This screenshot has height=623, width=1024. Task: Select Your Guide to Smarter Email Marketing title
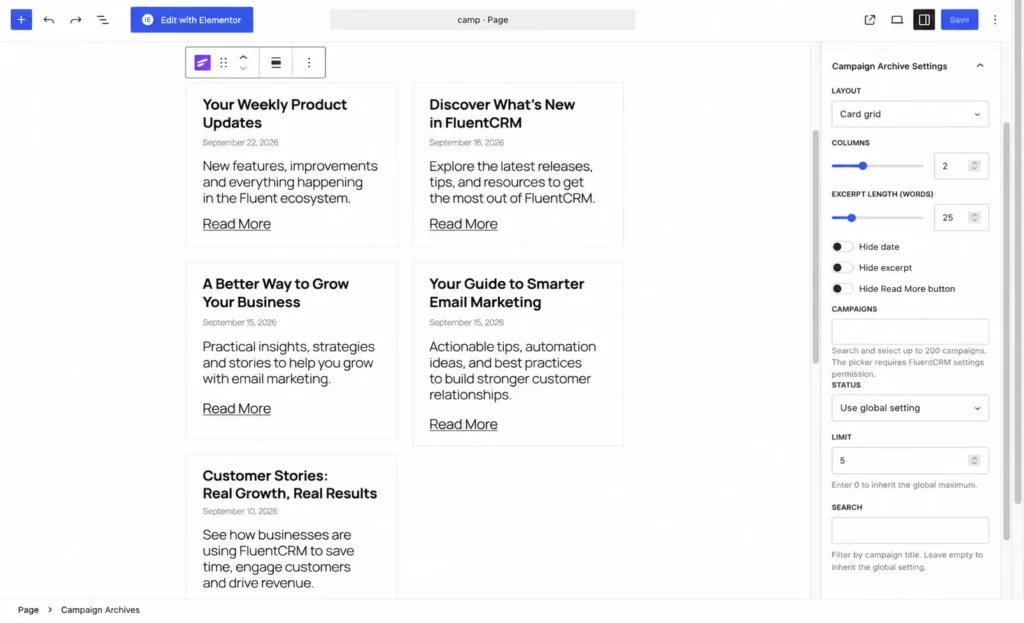pos(506,293)
